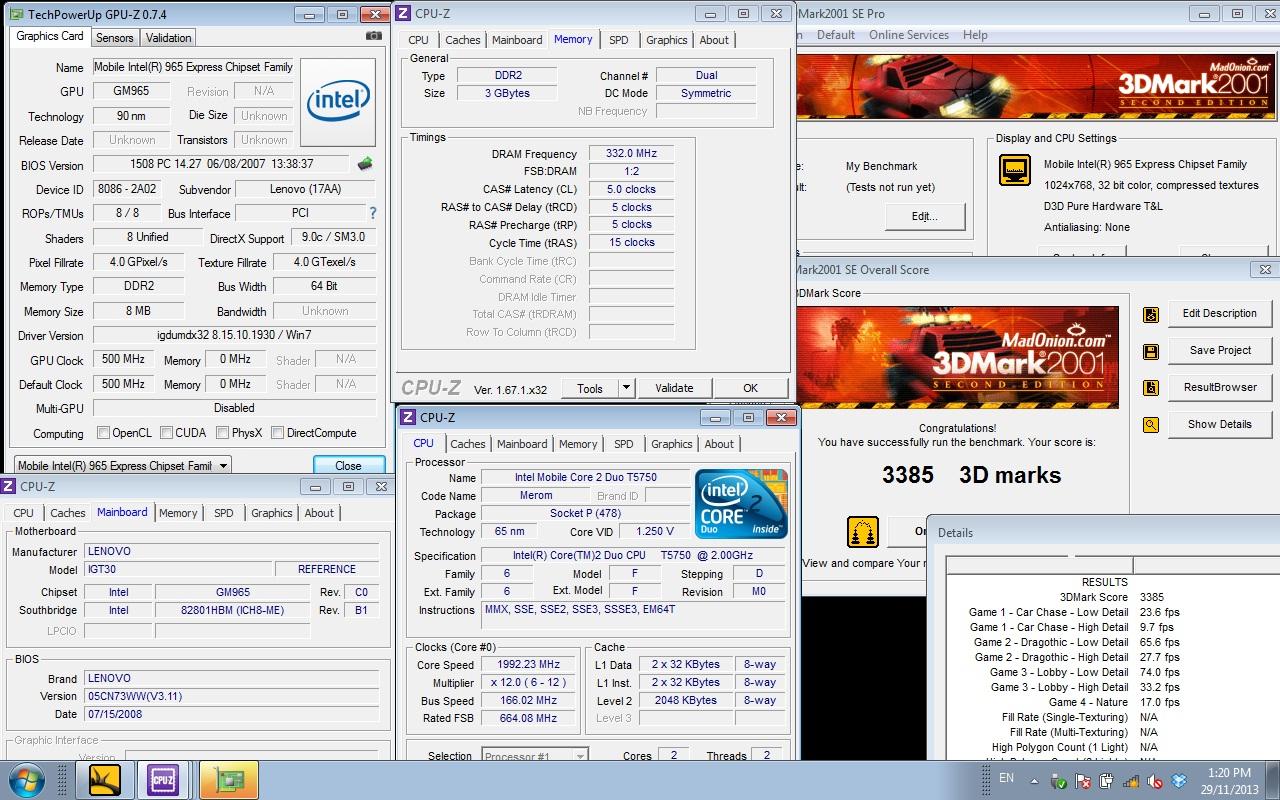Viewport: 1280px width, 800px height.
Task: Click the Edit Description button
Action: coord(1219,313)
